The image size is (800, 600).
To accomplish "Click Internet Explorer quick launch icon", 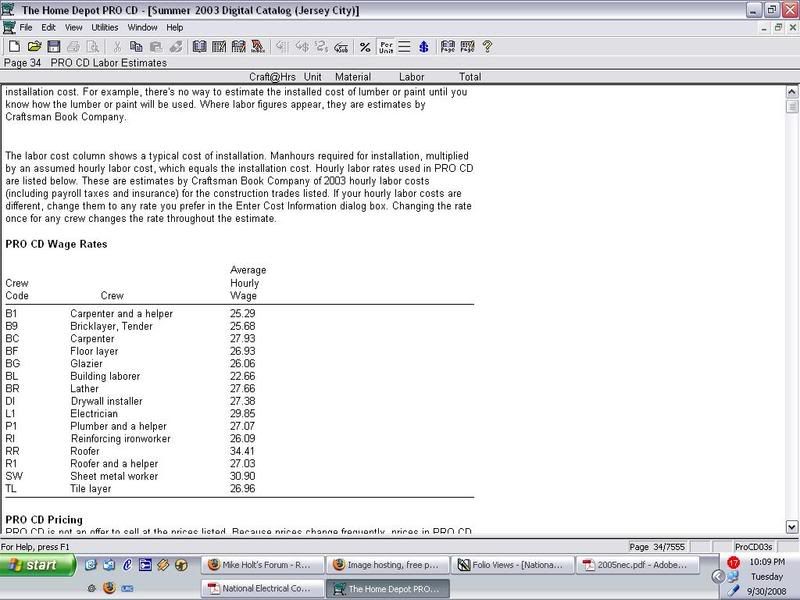I will click(x=127, y=565).
